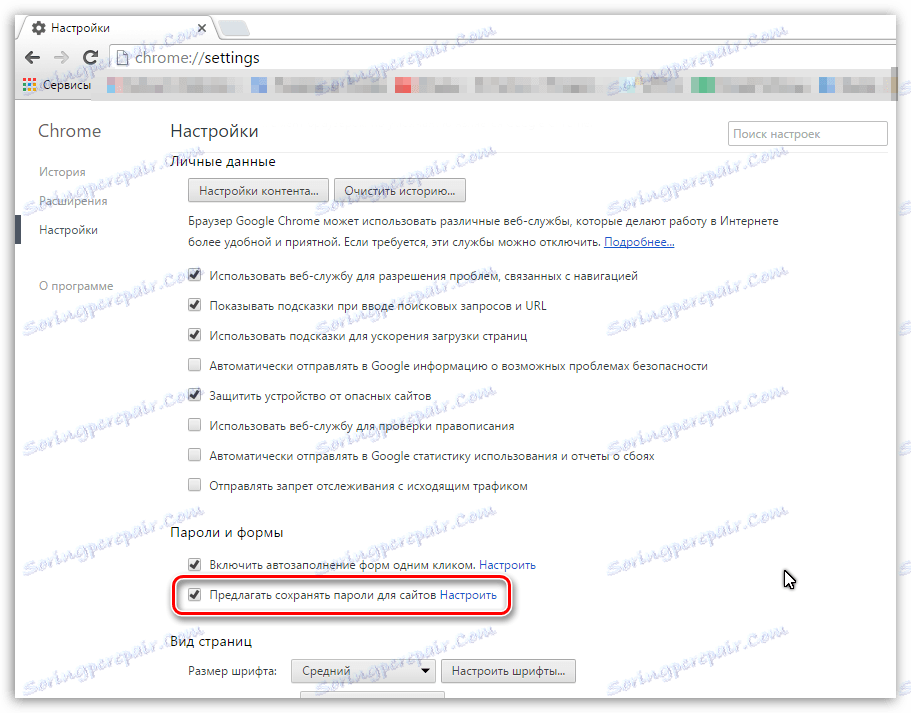Click the Пароли и формы heading
This screenshot has height=713, width=911.
227,532
